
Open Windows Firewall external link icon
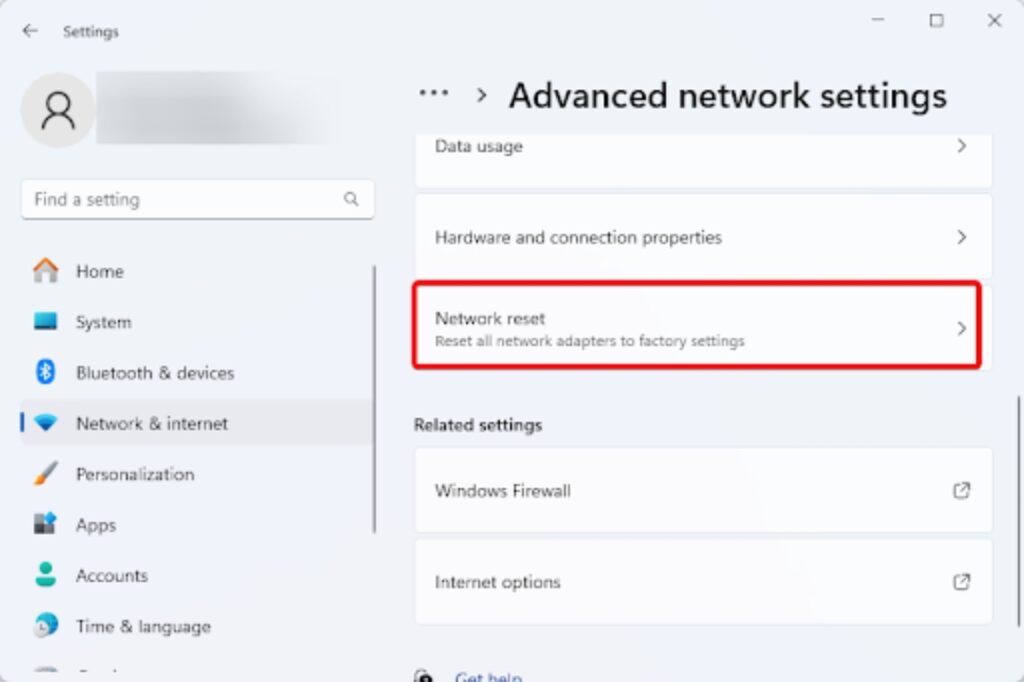tap(961, 491)
